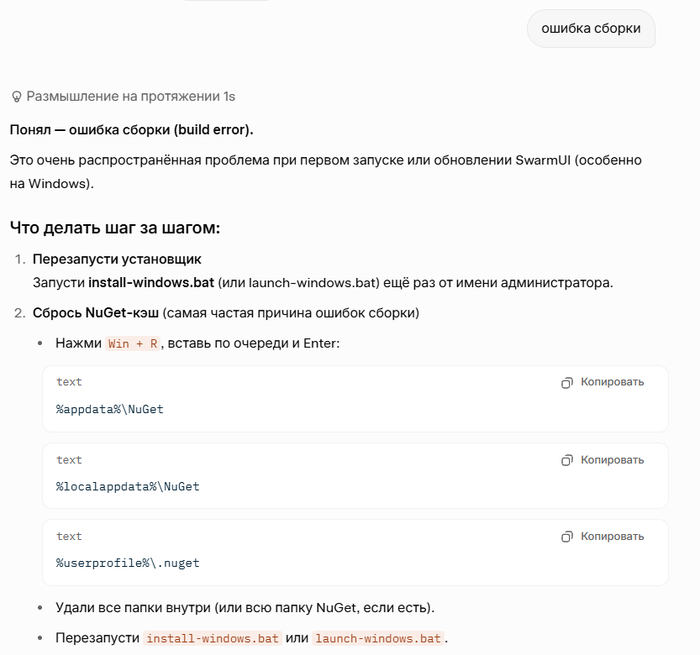Click the %appdata%\NuGet code text
Screen dimensions: 700x655
110,409
